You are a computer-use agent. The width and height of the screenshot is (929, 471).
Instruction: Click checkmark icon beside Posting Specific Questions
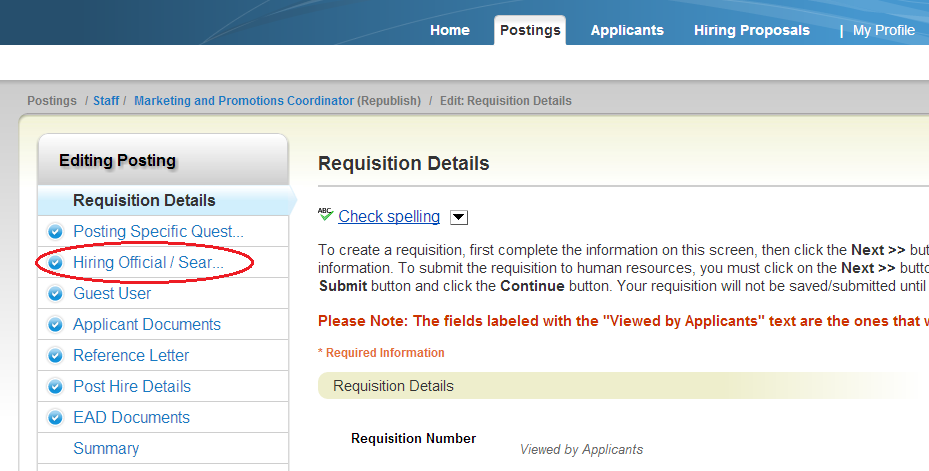55,232
